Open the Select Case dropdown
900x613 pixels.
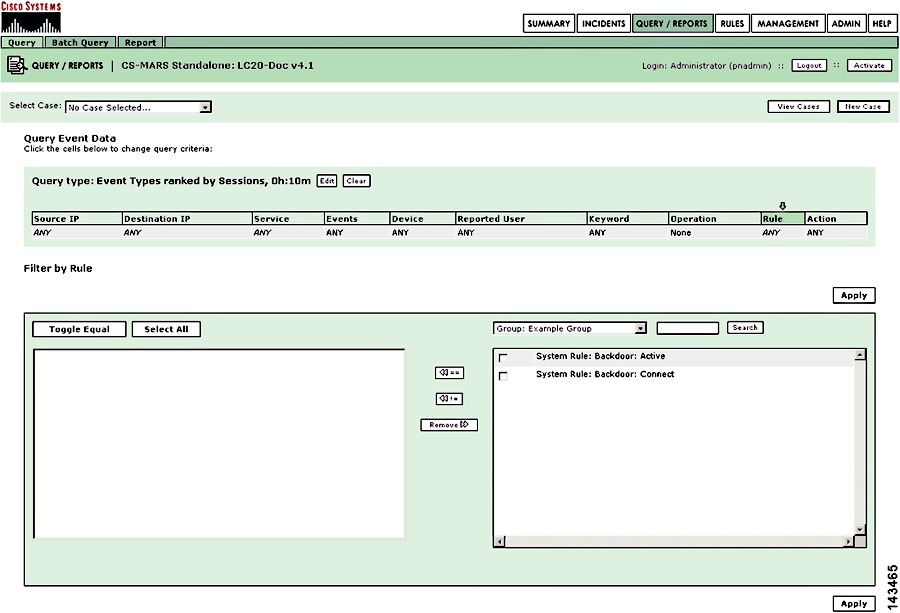pyautogui.click(x=138, y=107)
